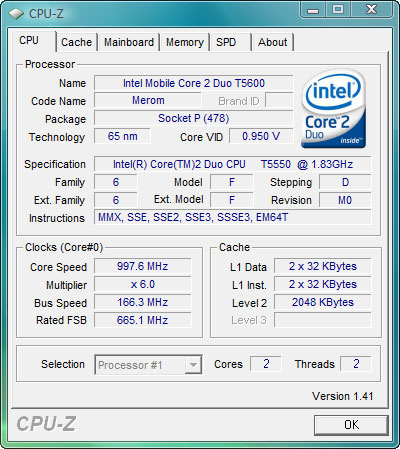
Task: Open the Processor #1 selection dropdown arrow
Action: click(193, 364)
